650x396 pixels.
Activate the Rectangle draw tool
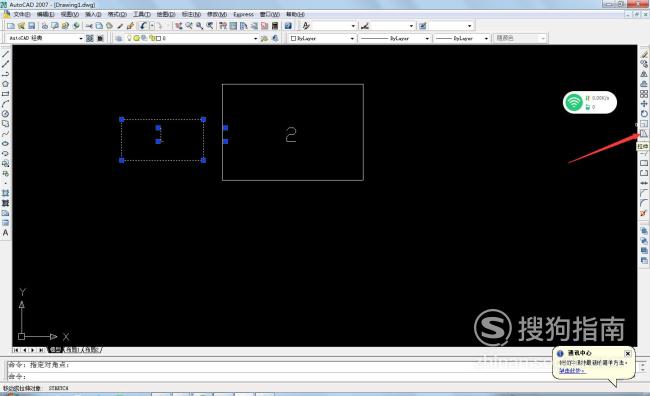coord(5,94)
